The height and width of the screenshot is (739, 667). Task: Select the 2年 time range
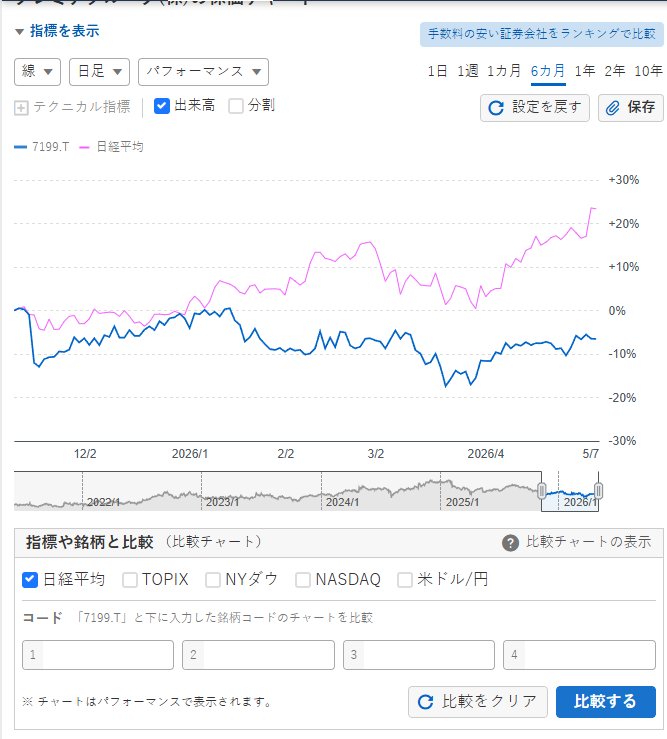(615, 71)
